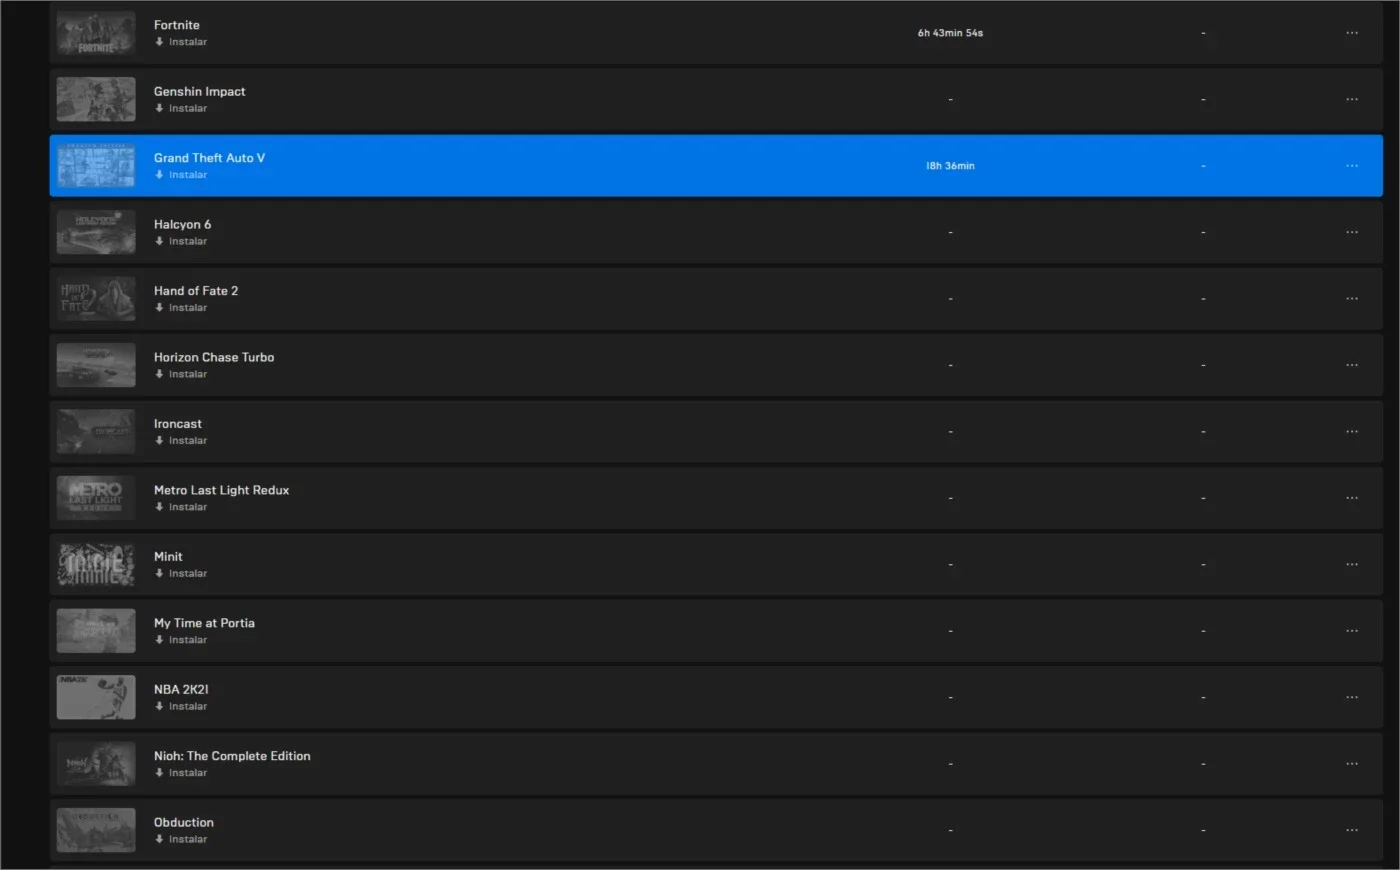
Task: Install Genshin Impact via Instalar
Action: click(181, 108)
